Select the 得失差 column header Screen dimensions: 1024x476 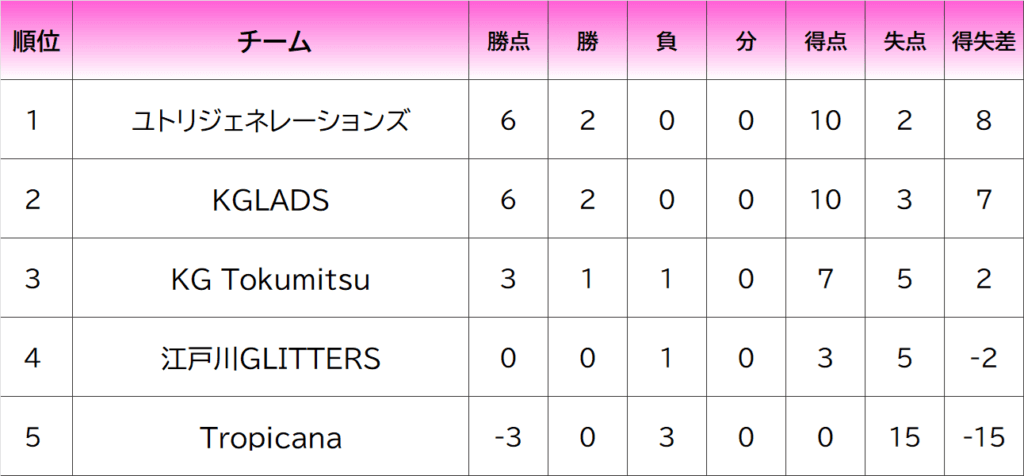[x=984, y=42]
